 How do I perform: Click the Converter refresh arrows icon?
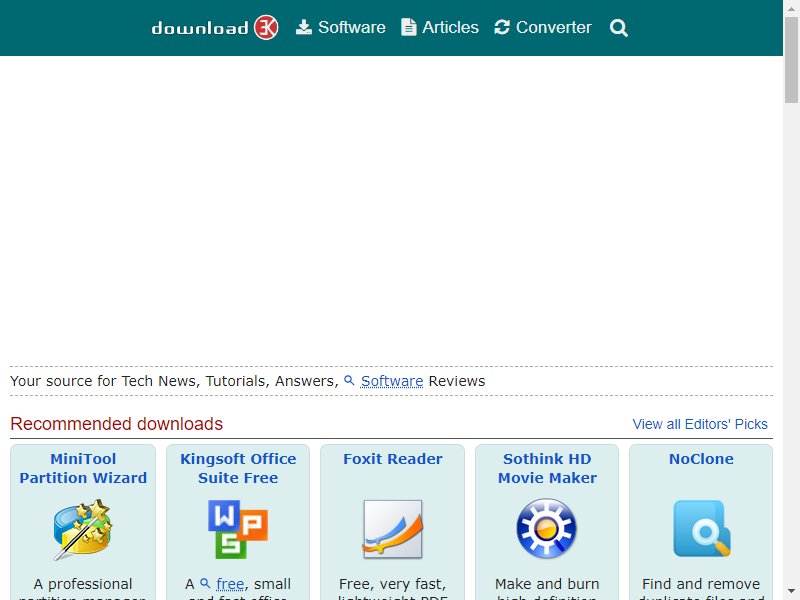(502, 28)
